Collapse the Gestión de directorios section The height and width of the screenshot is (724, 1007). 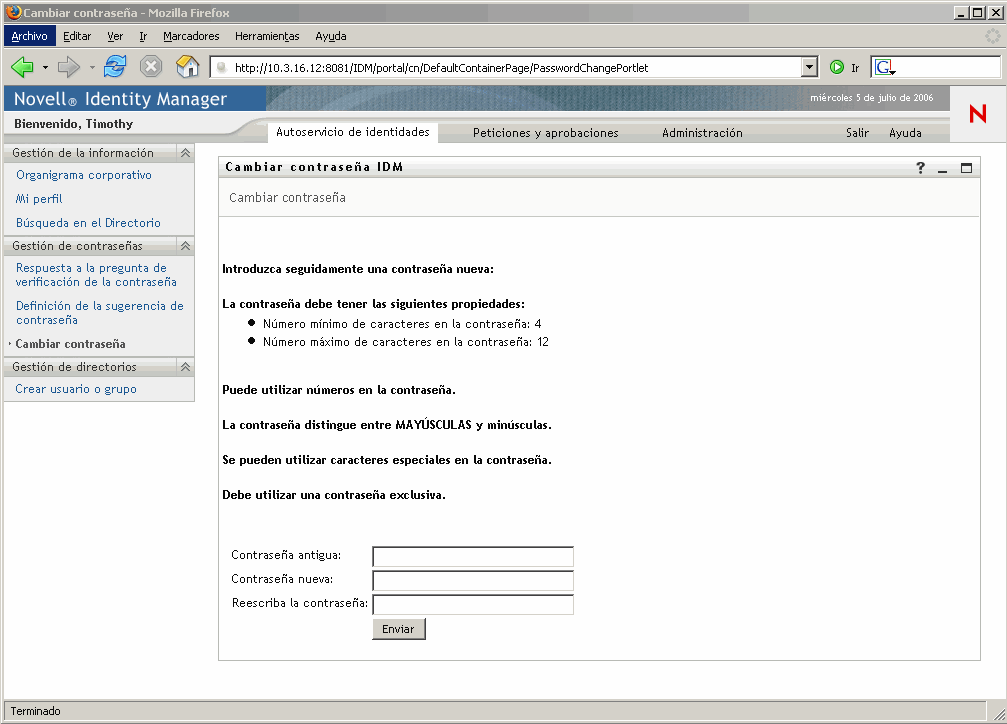(x=185, y=367)
